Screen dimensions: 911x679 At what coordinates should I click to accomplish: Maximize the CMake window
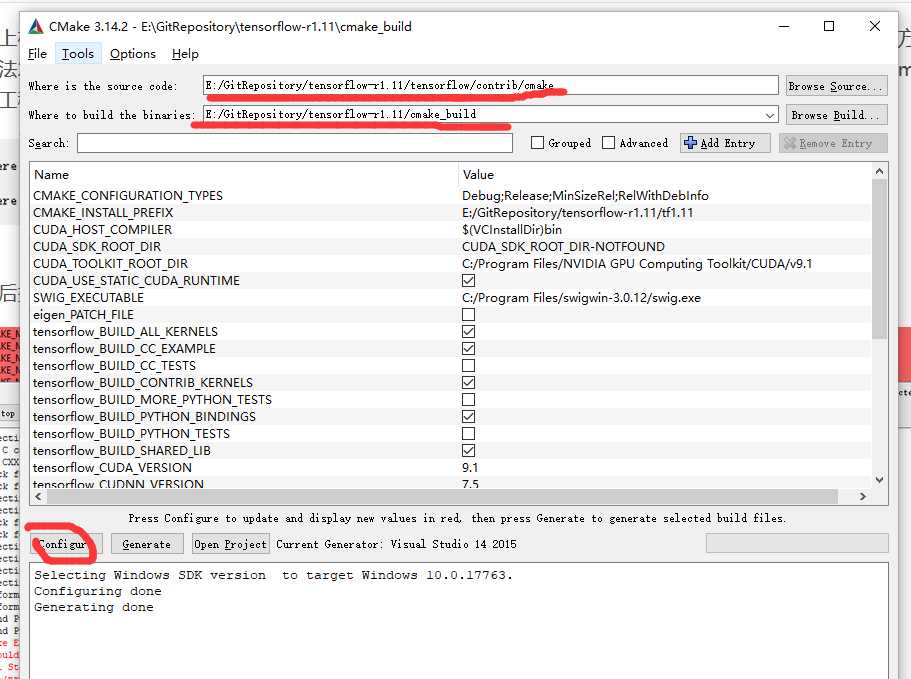tap(829, 26)
